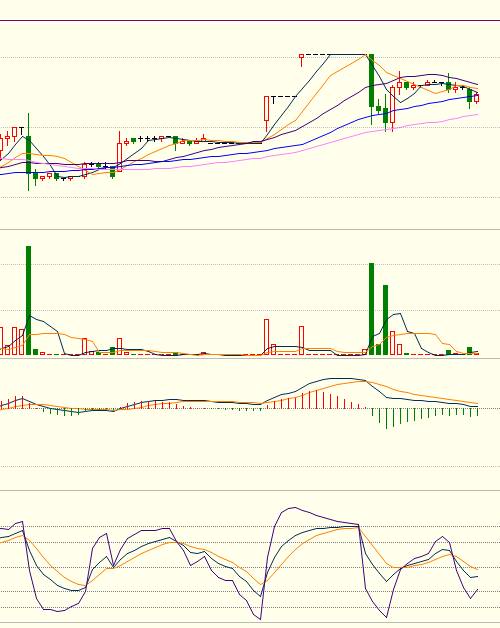Select the tallest red MACD histogram bar
This screenshot has width=500, height=628.
click(x=316, y=399)
